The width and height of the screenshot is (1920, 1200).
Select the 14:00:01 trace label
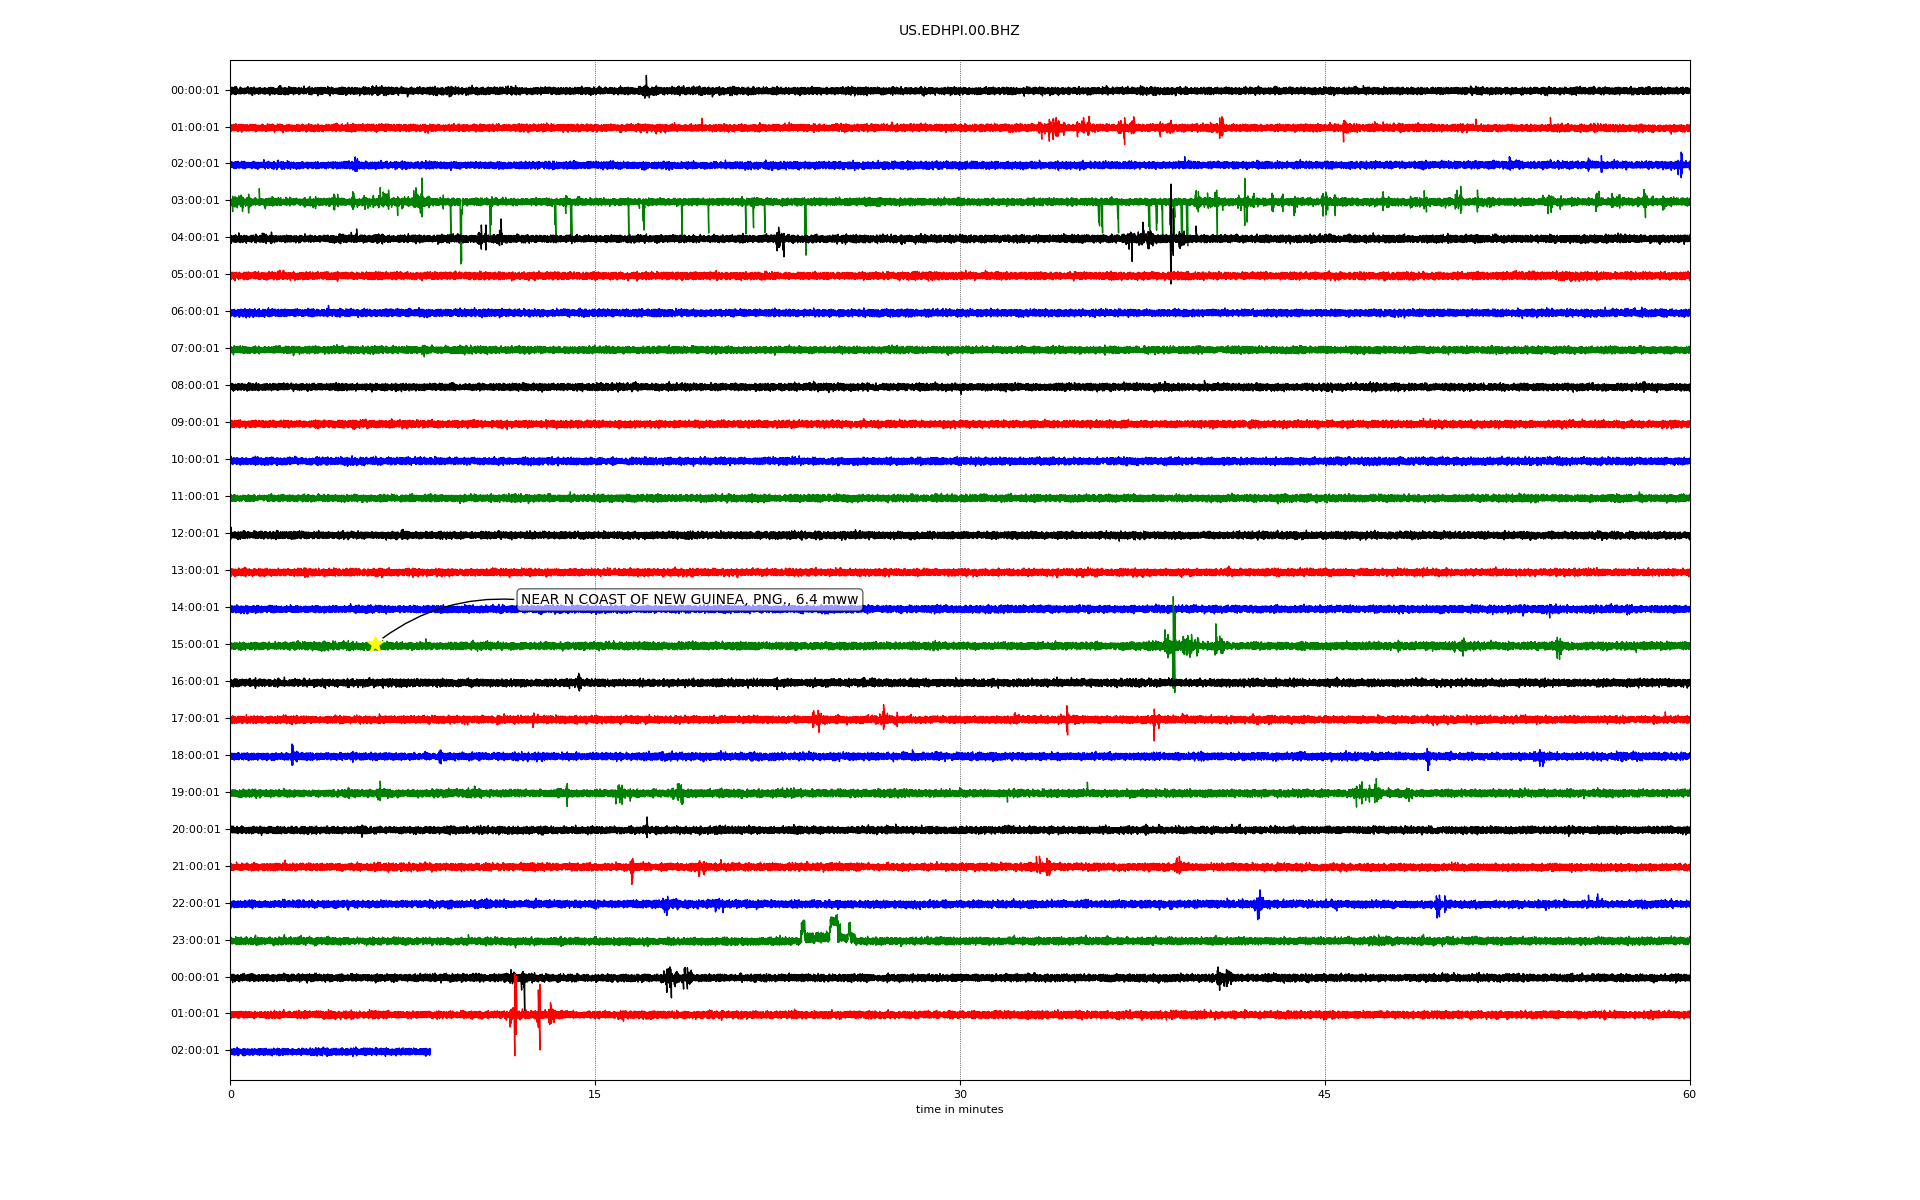point(195,608)
